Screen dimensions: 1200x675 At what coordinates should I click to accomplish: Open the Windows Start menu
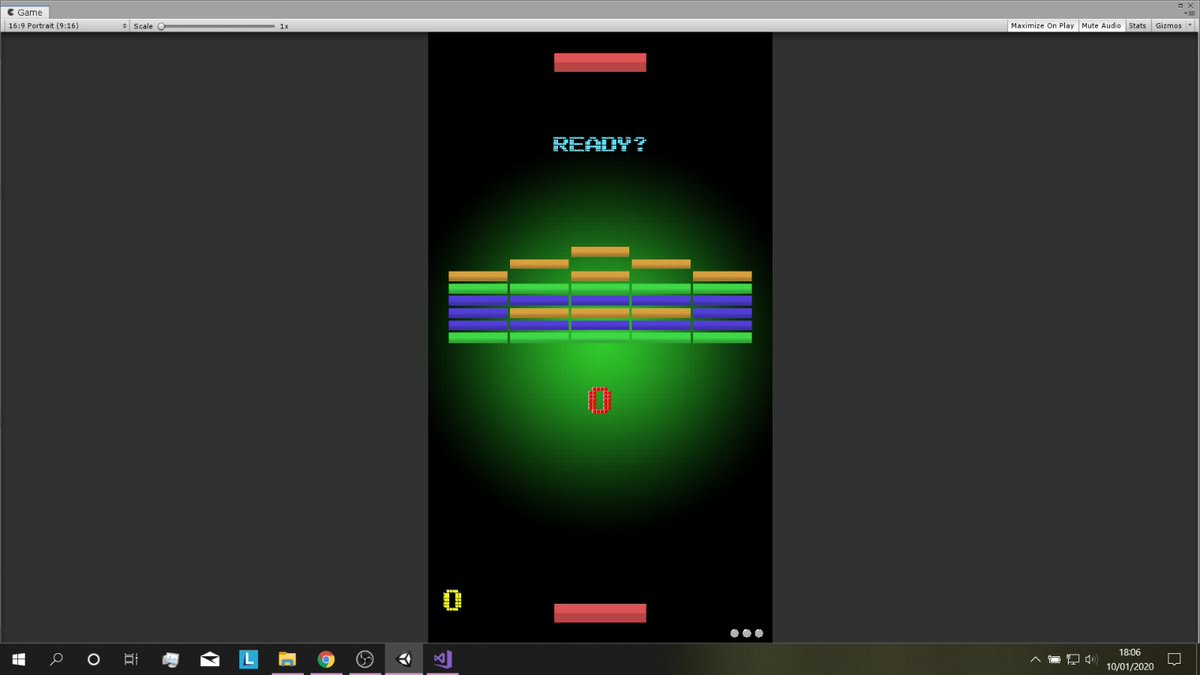pos(18,659)
